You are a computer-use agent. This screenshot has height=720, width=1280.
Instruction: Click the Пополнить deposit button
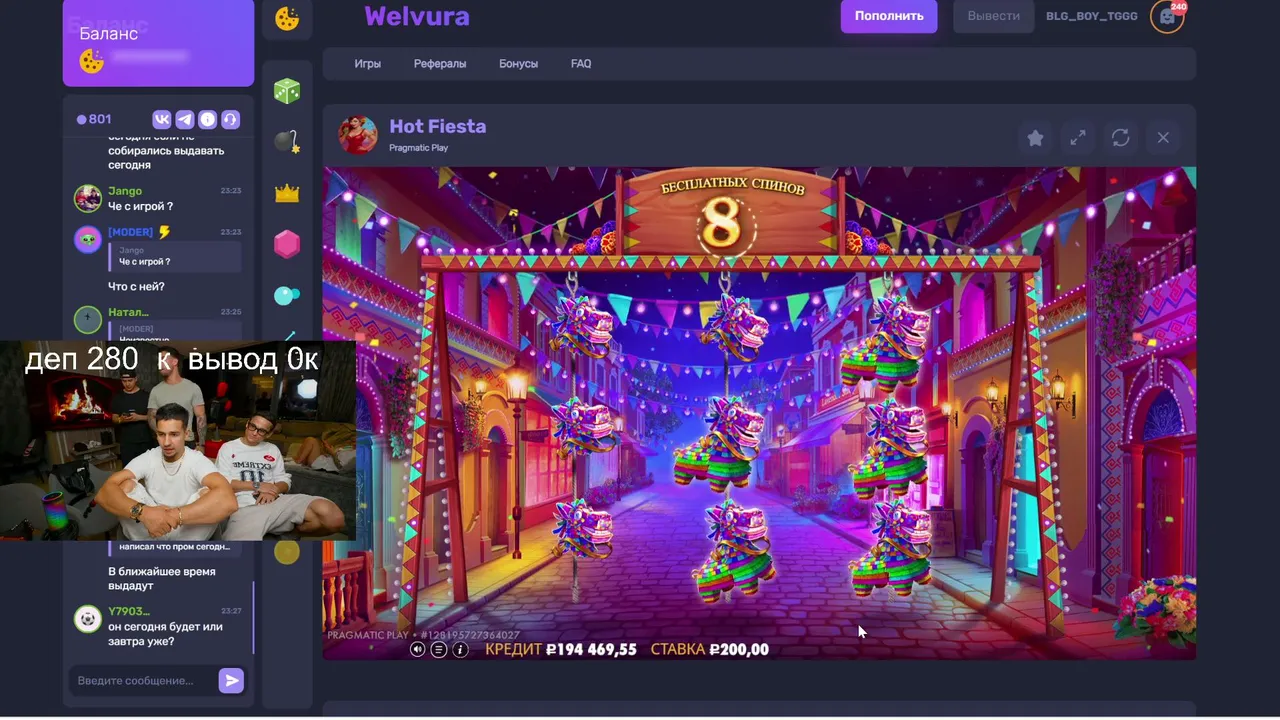pyautogui.click(x=889, y=16)
